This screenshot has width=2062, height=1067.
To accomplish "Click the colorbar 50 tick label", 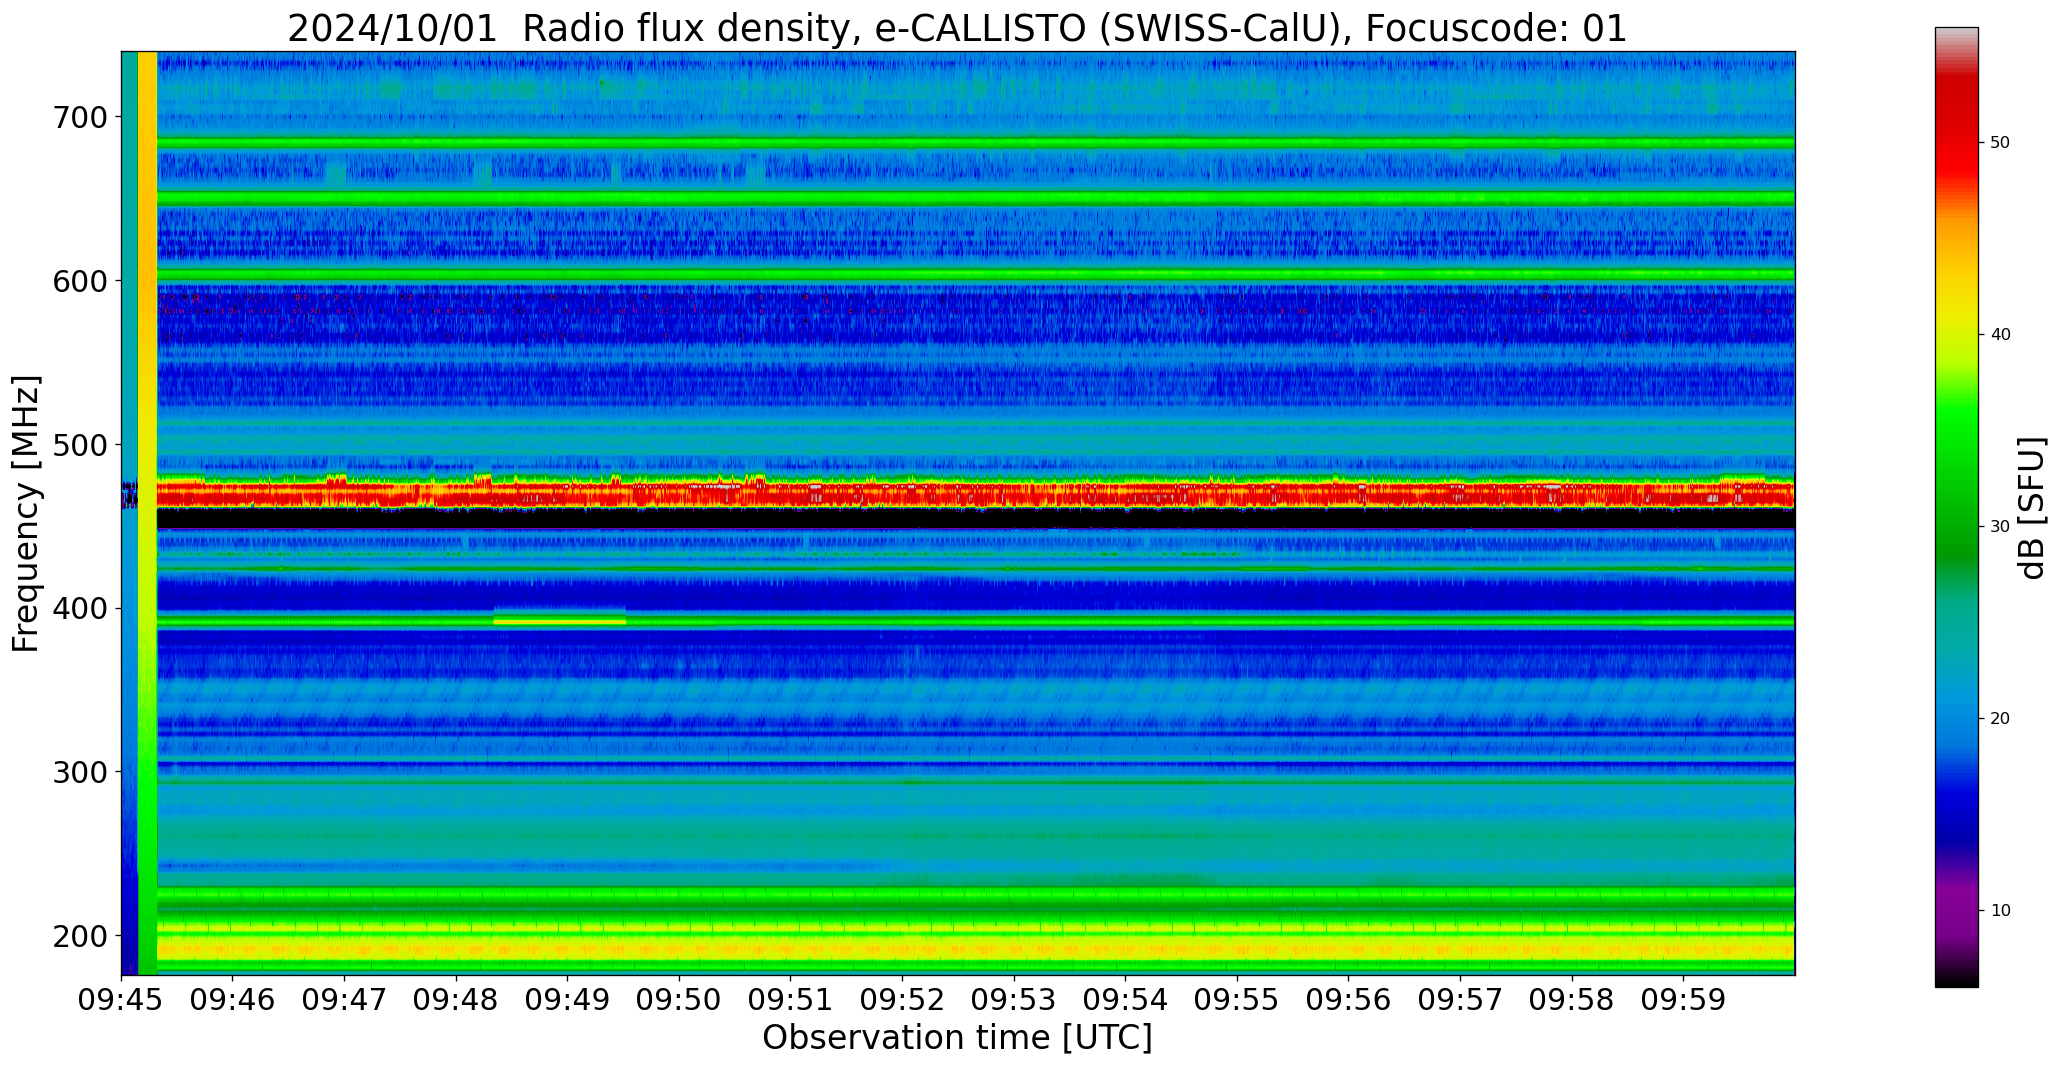I will click(2000, 143).
